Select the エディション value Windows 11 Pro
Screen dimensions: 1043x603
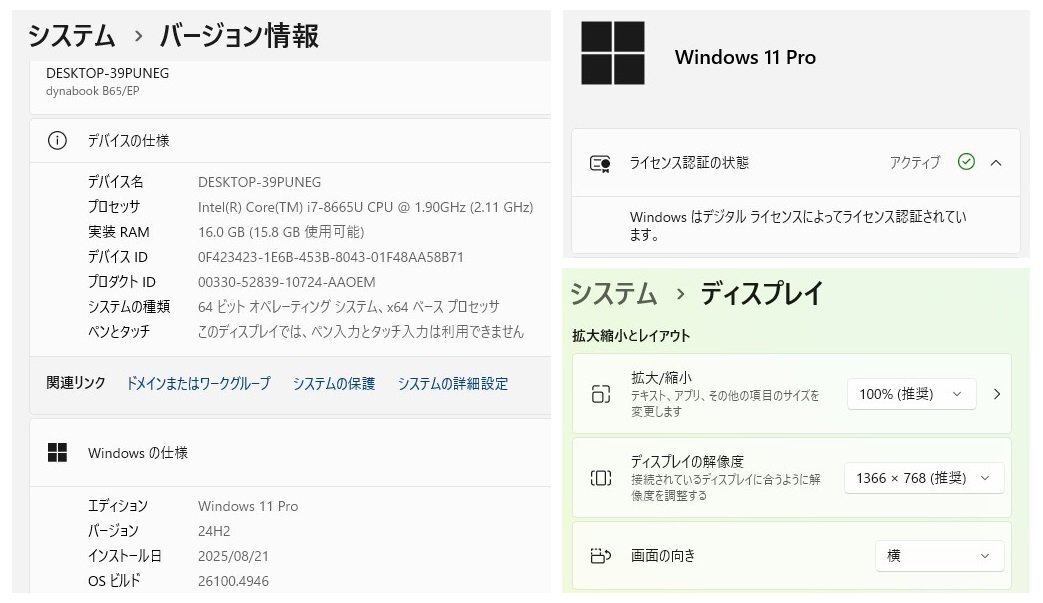(248, 506)
